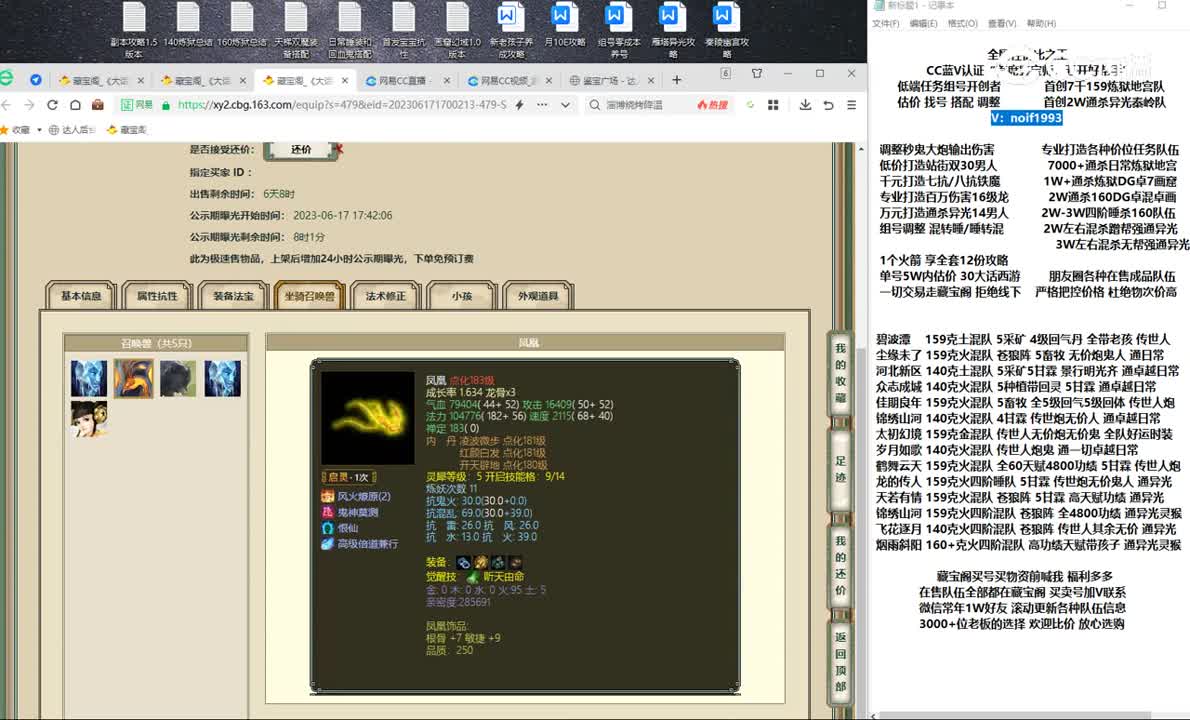Open the 法术修正 tab

386,296
